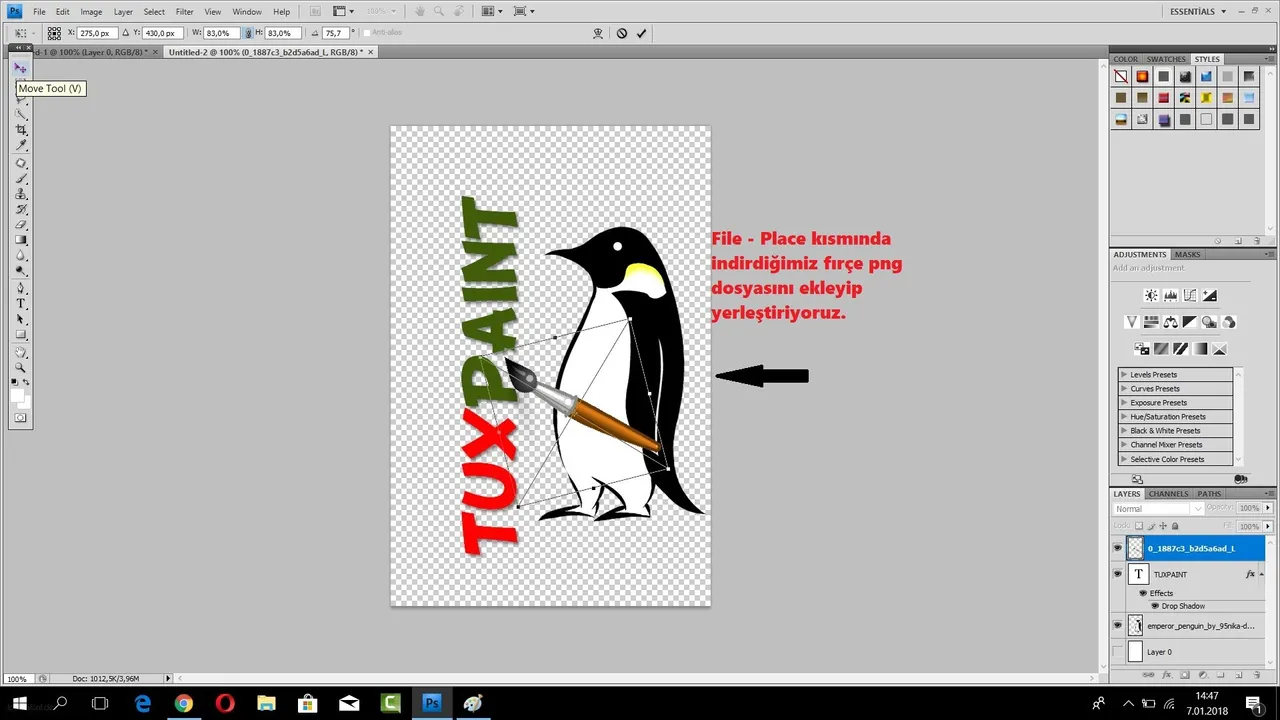The image size is (1280, 720).
Task: Switch to warp mode in options bar
Action: coord(598,33)
